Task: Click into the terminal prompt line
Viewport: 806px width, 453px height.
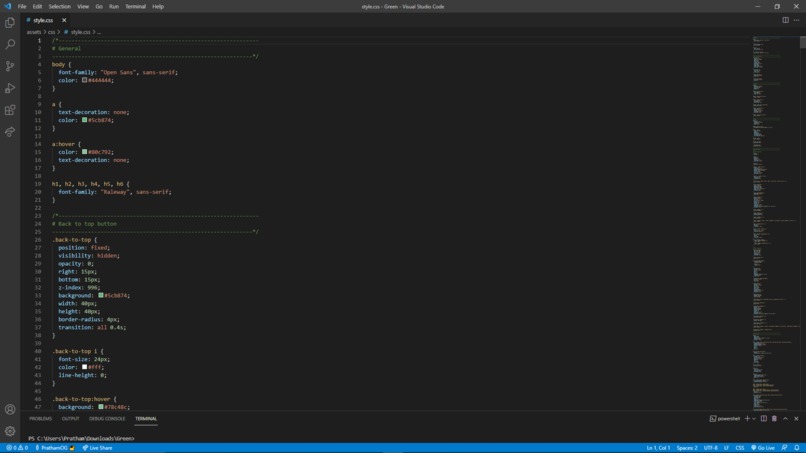Action: click(x=81, y=439)
